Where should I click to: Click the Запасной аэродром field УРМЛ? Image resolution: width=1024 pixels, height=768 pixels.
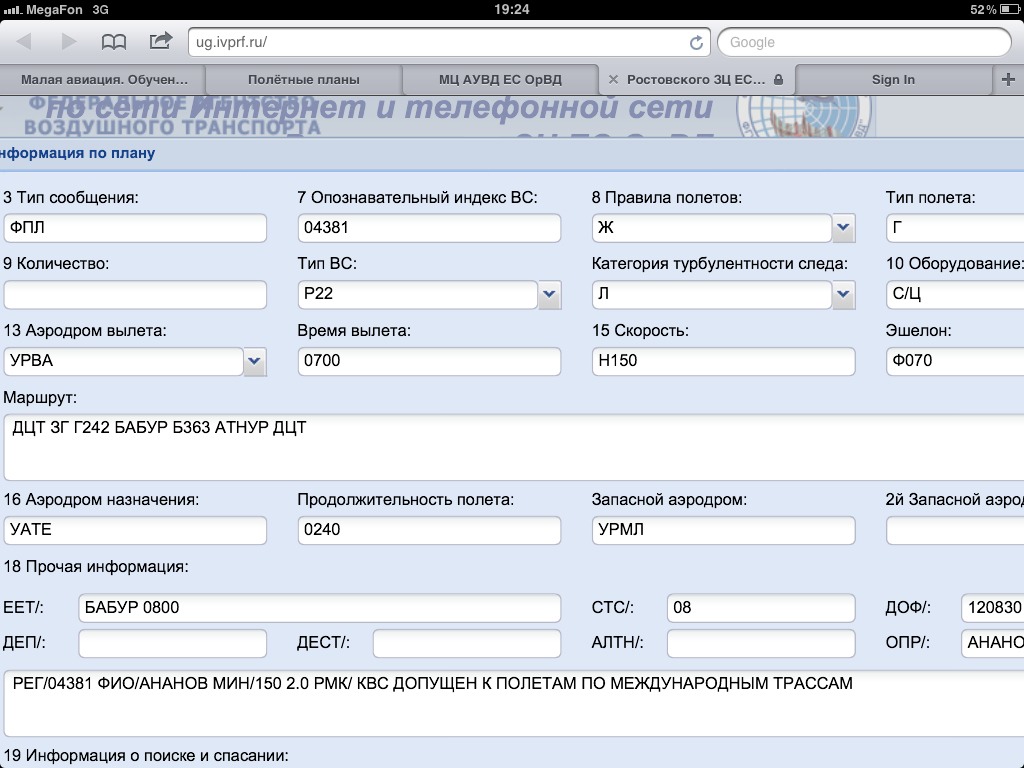(723, 530)
